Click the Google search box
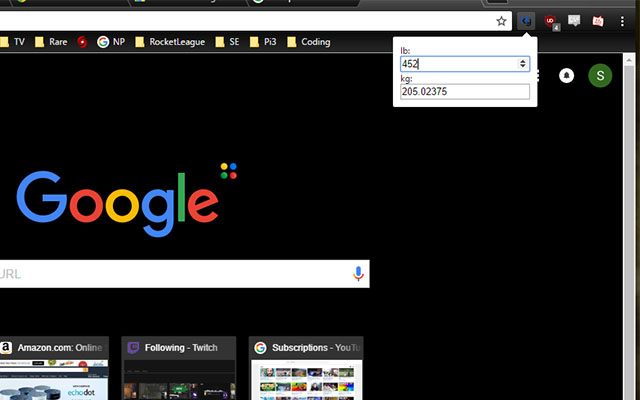This screenshot has height=400, width=640. point(184,274)
